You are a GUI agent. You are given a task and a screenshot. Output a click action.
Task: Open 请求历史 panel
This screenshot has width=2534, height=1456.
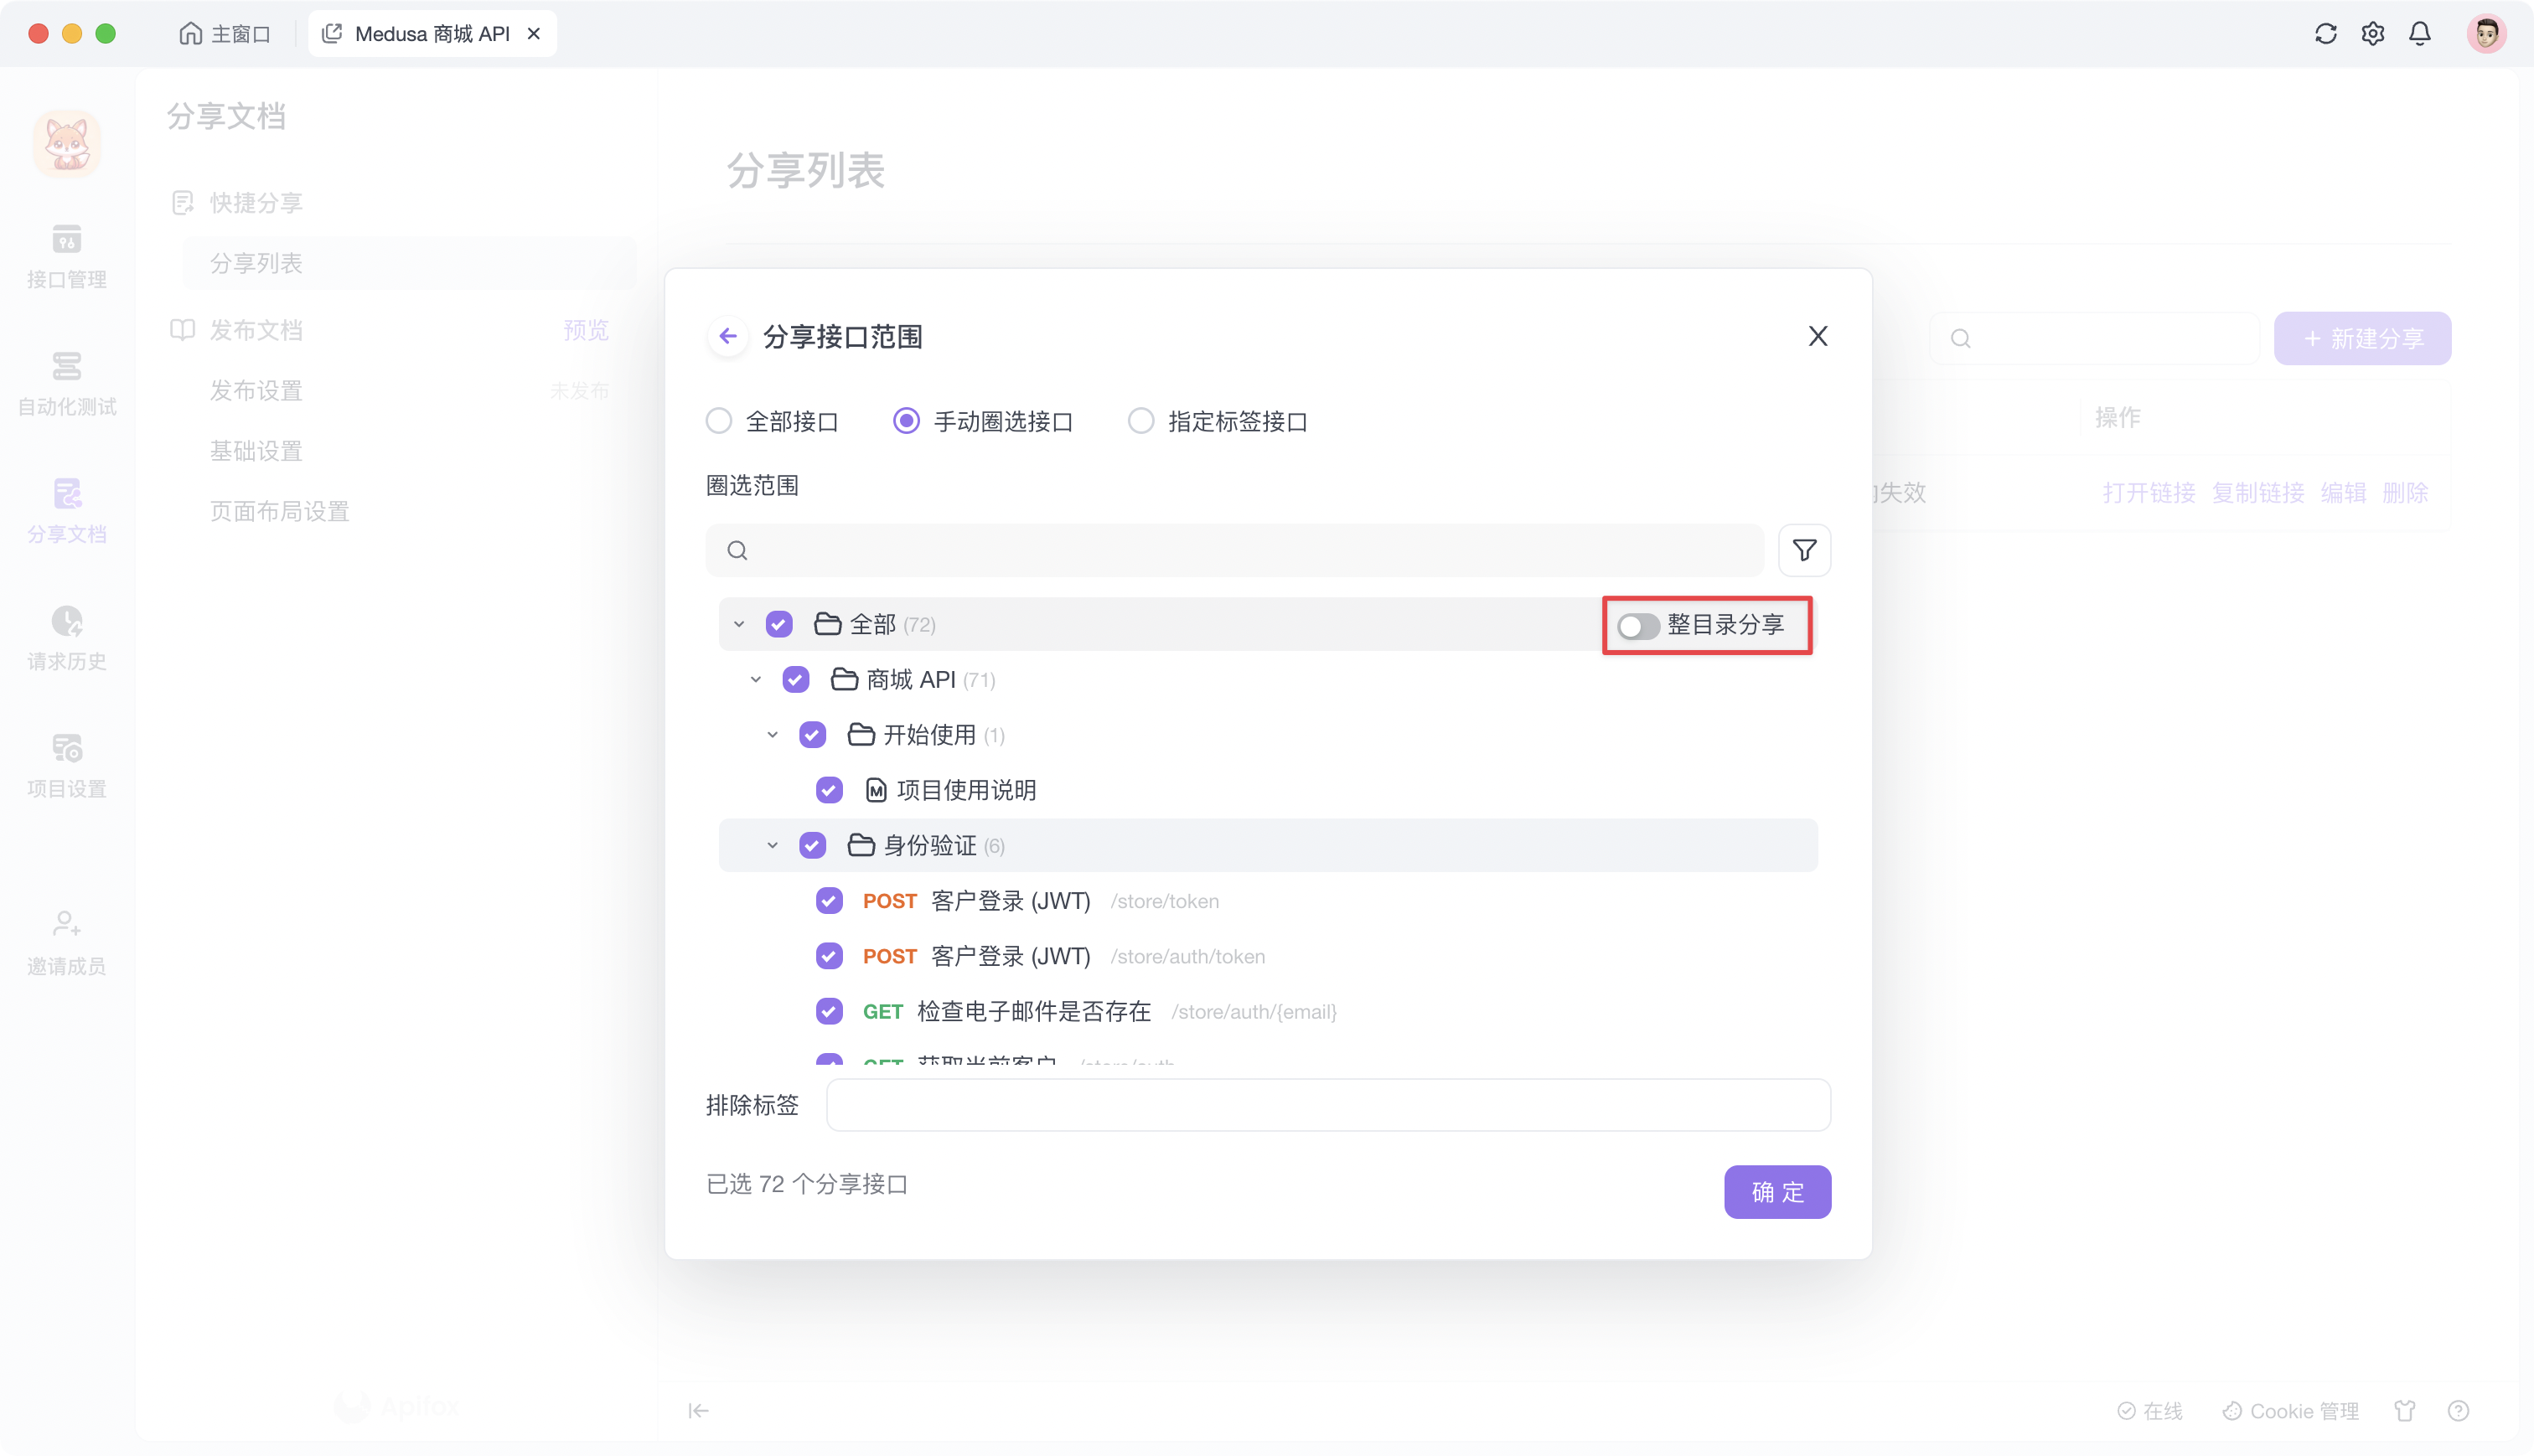(66, 638)
